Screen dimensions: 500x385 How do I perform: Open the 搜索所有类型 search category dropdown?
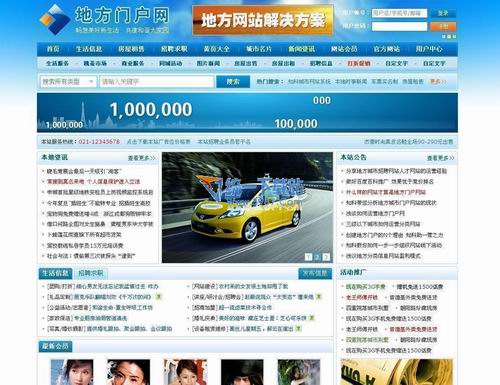(x=68, y=82)
